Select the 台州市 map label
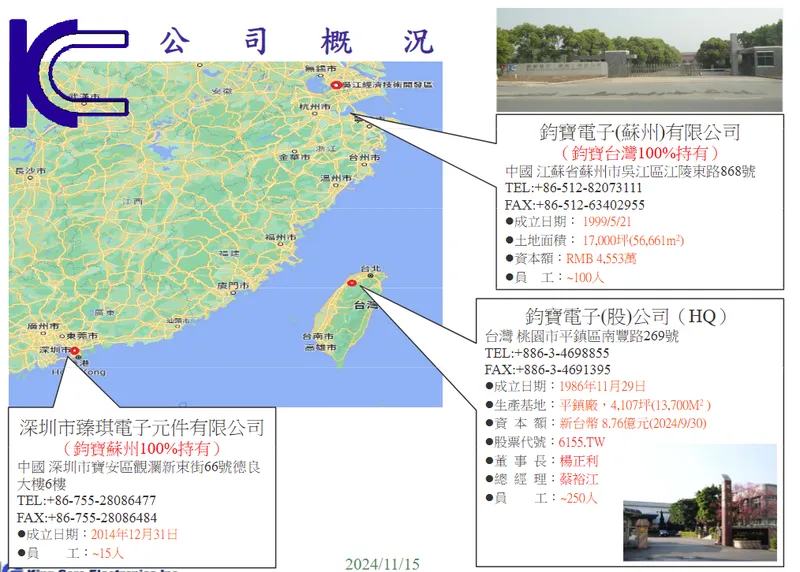Viewport: 800px width, 572px height. click(364, 157)
